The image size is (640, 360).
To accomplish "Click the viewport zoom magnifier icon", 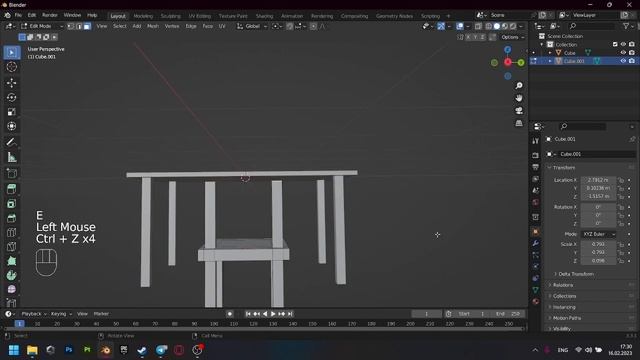I will (x=519, y=86).
